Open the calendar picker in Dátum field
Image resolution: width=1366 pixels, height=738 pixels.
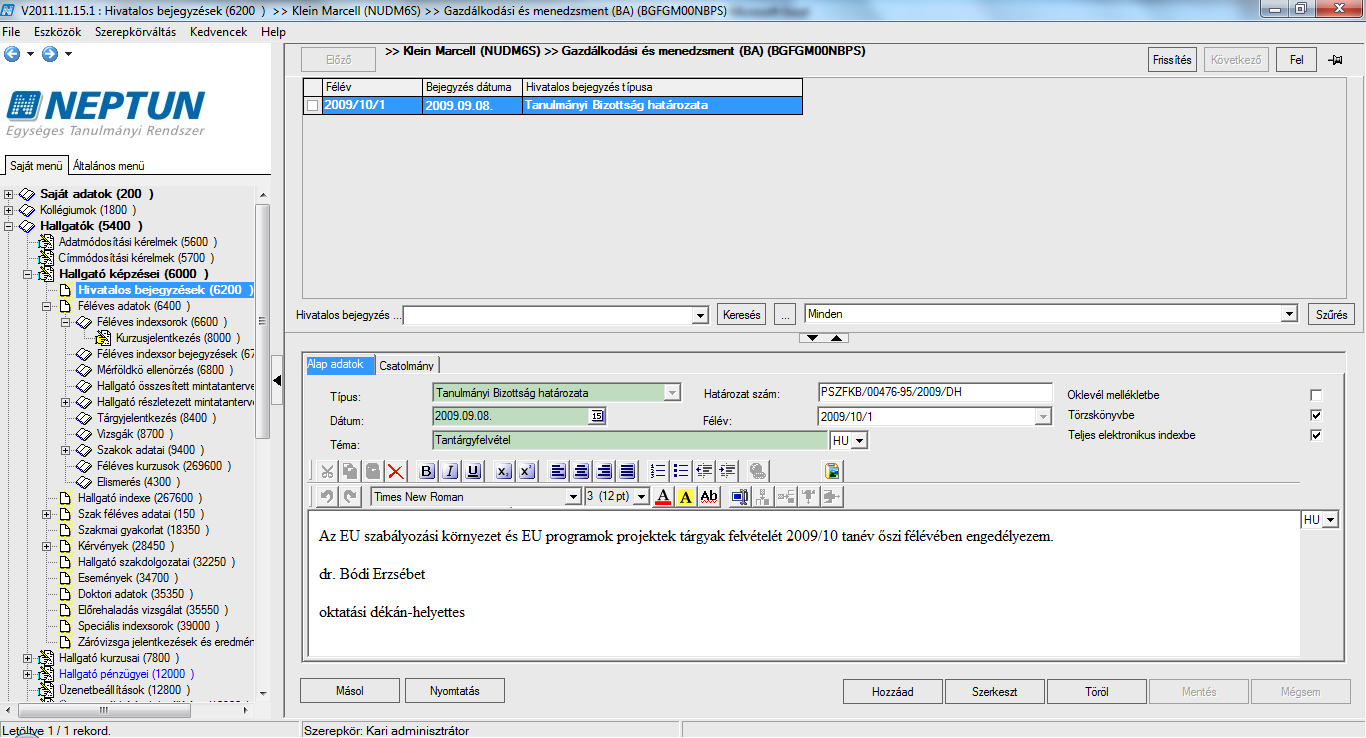click(x=598, y=417)
